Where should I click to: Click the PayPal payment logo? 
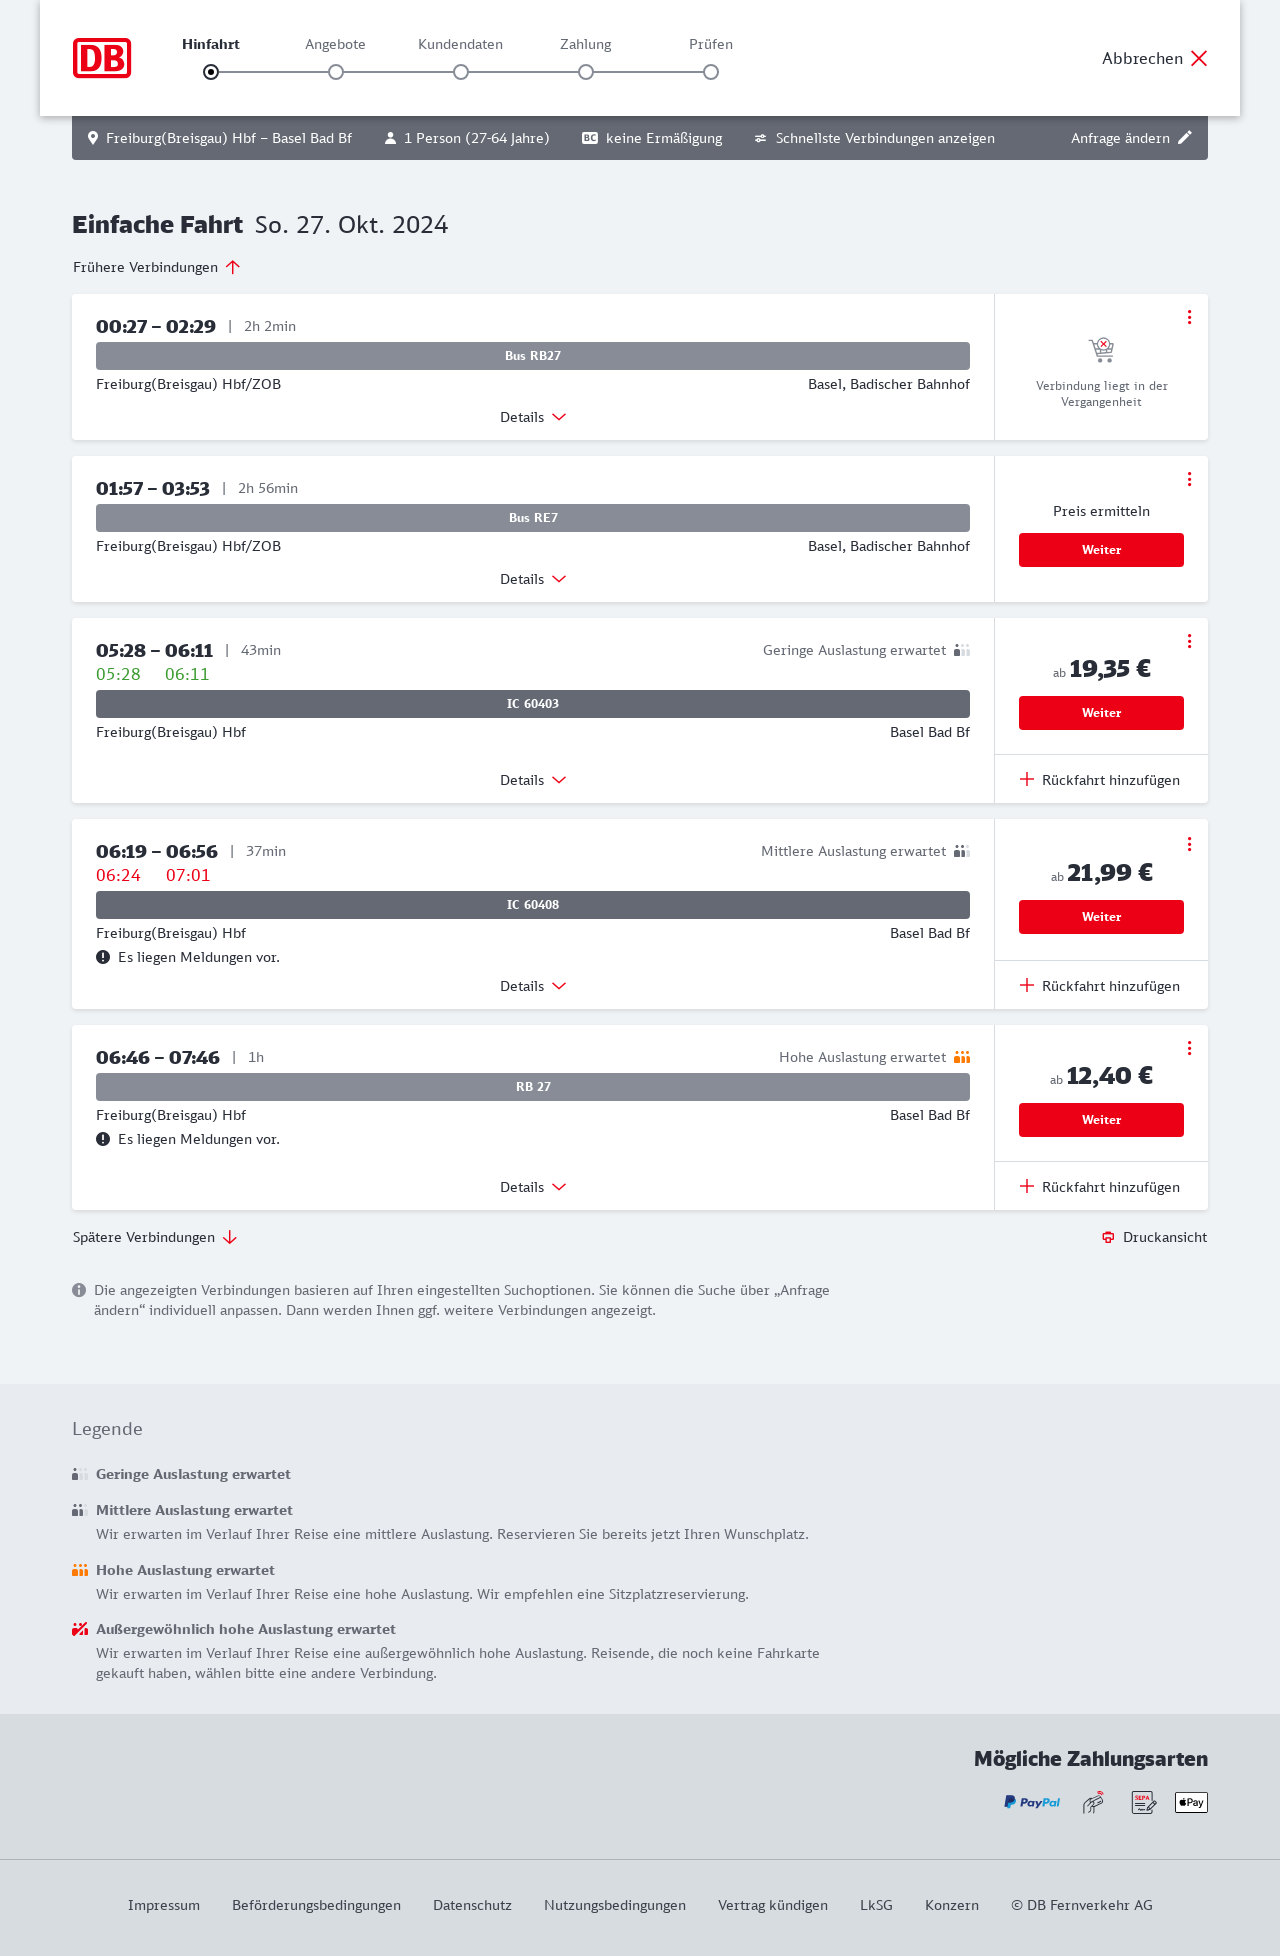(1032, 1802)
